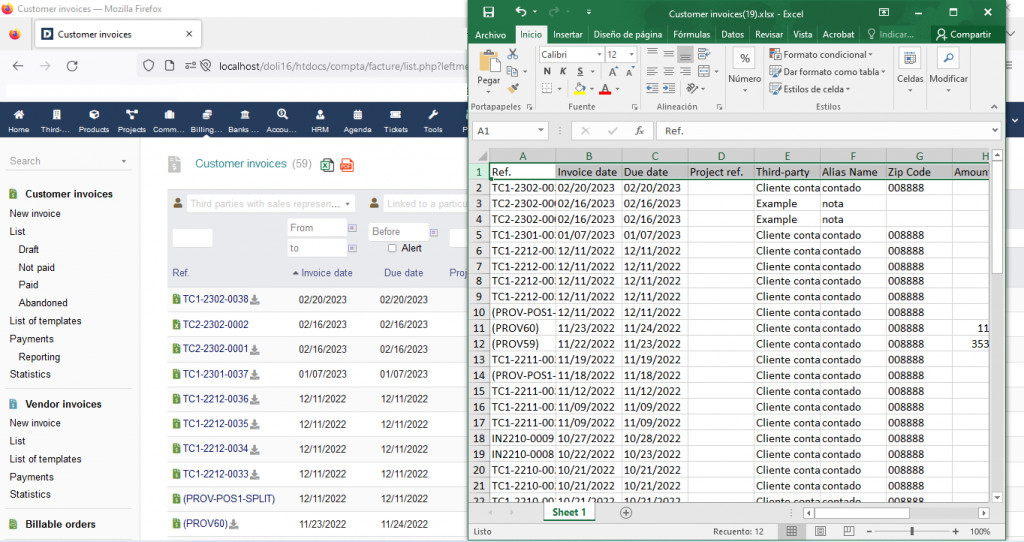Increase font size in Excel ribbon

(x=613, y=72)
